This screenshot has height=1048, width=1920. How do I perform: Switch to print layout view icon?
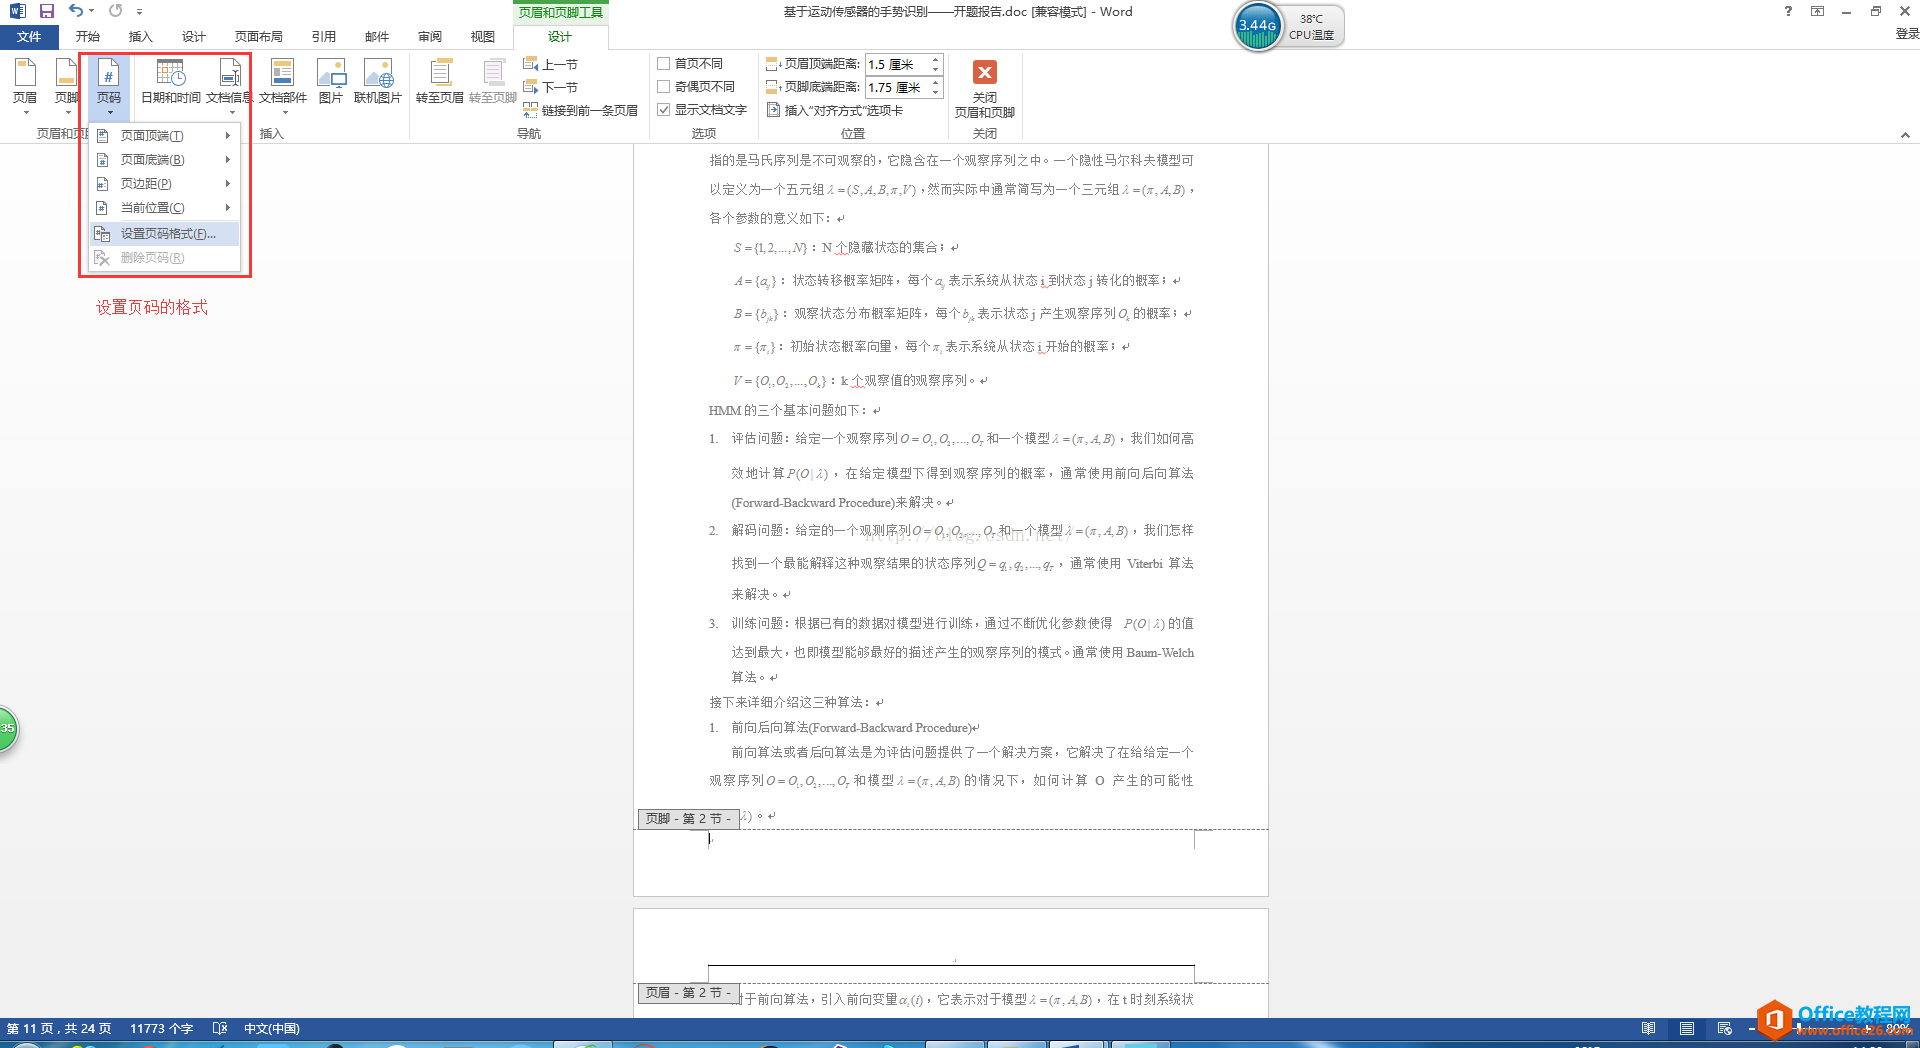coord(1687,1029)
